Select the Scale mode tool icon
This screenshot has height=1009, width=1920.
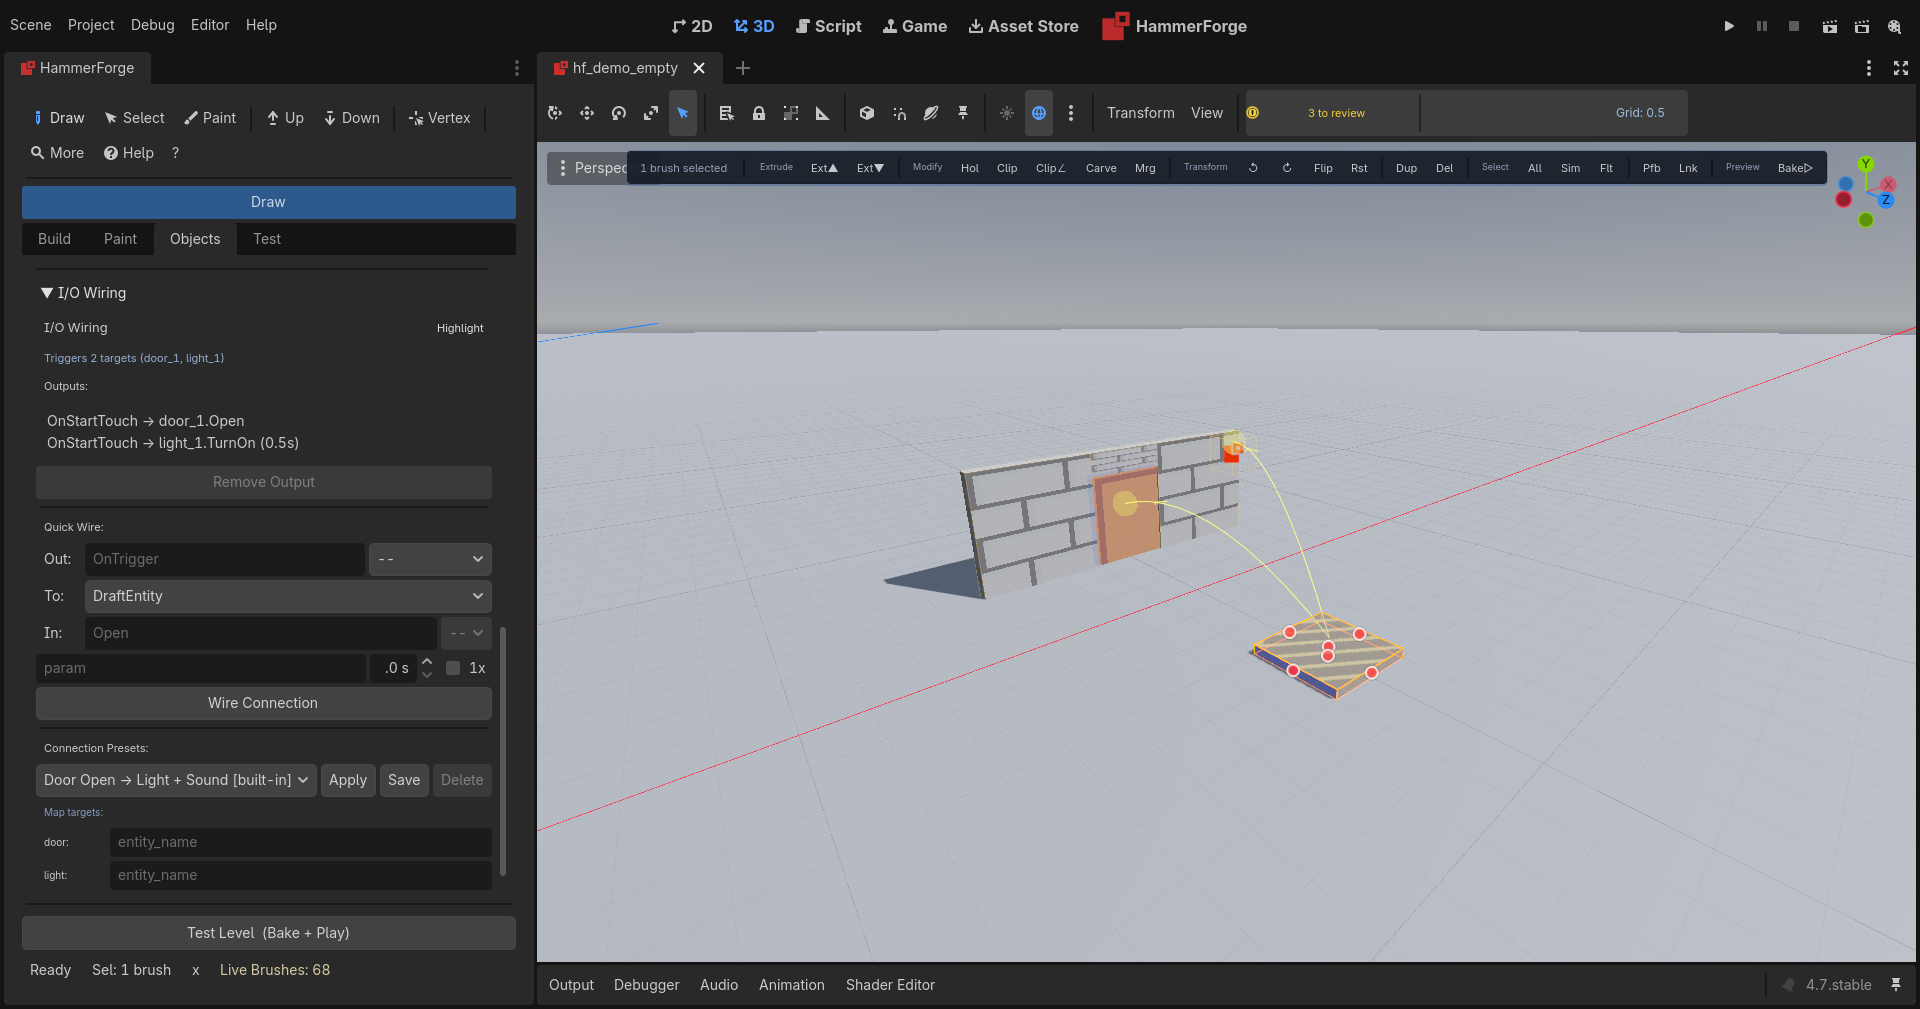coord(651,113)
